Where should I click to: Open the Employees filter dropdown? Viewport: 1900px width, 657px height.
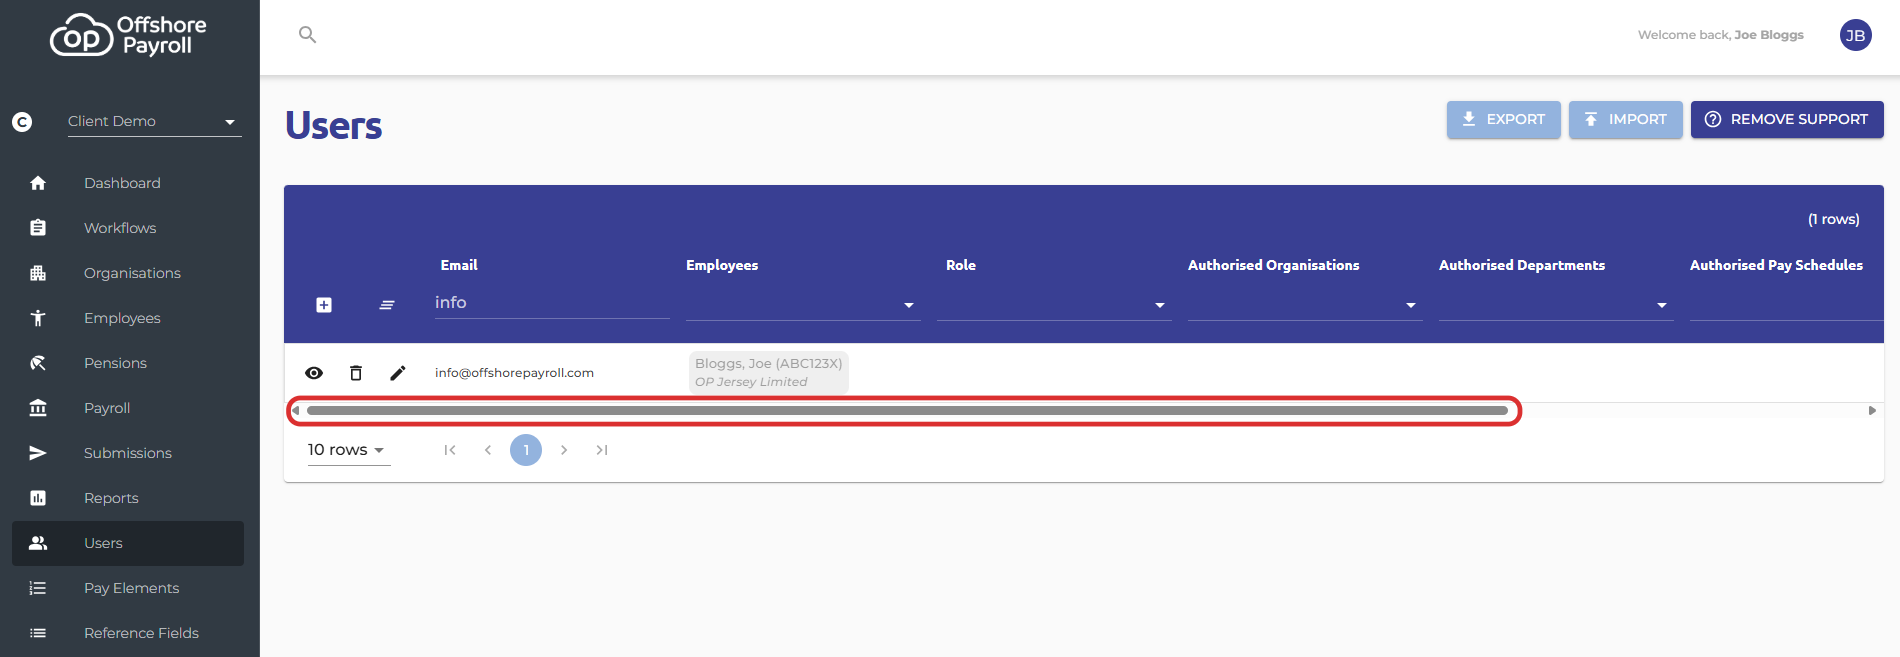pyautogui.click(x=803, y=305)
